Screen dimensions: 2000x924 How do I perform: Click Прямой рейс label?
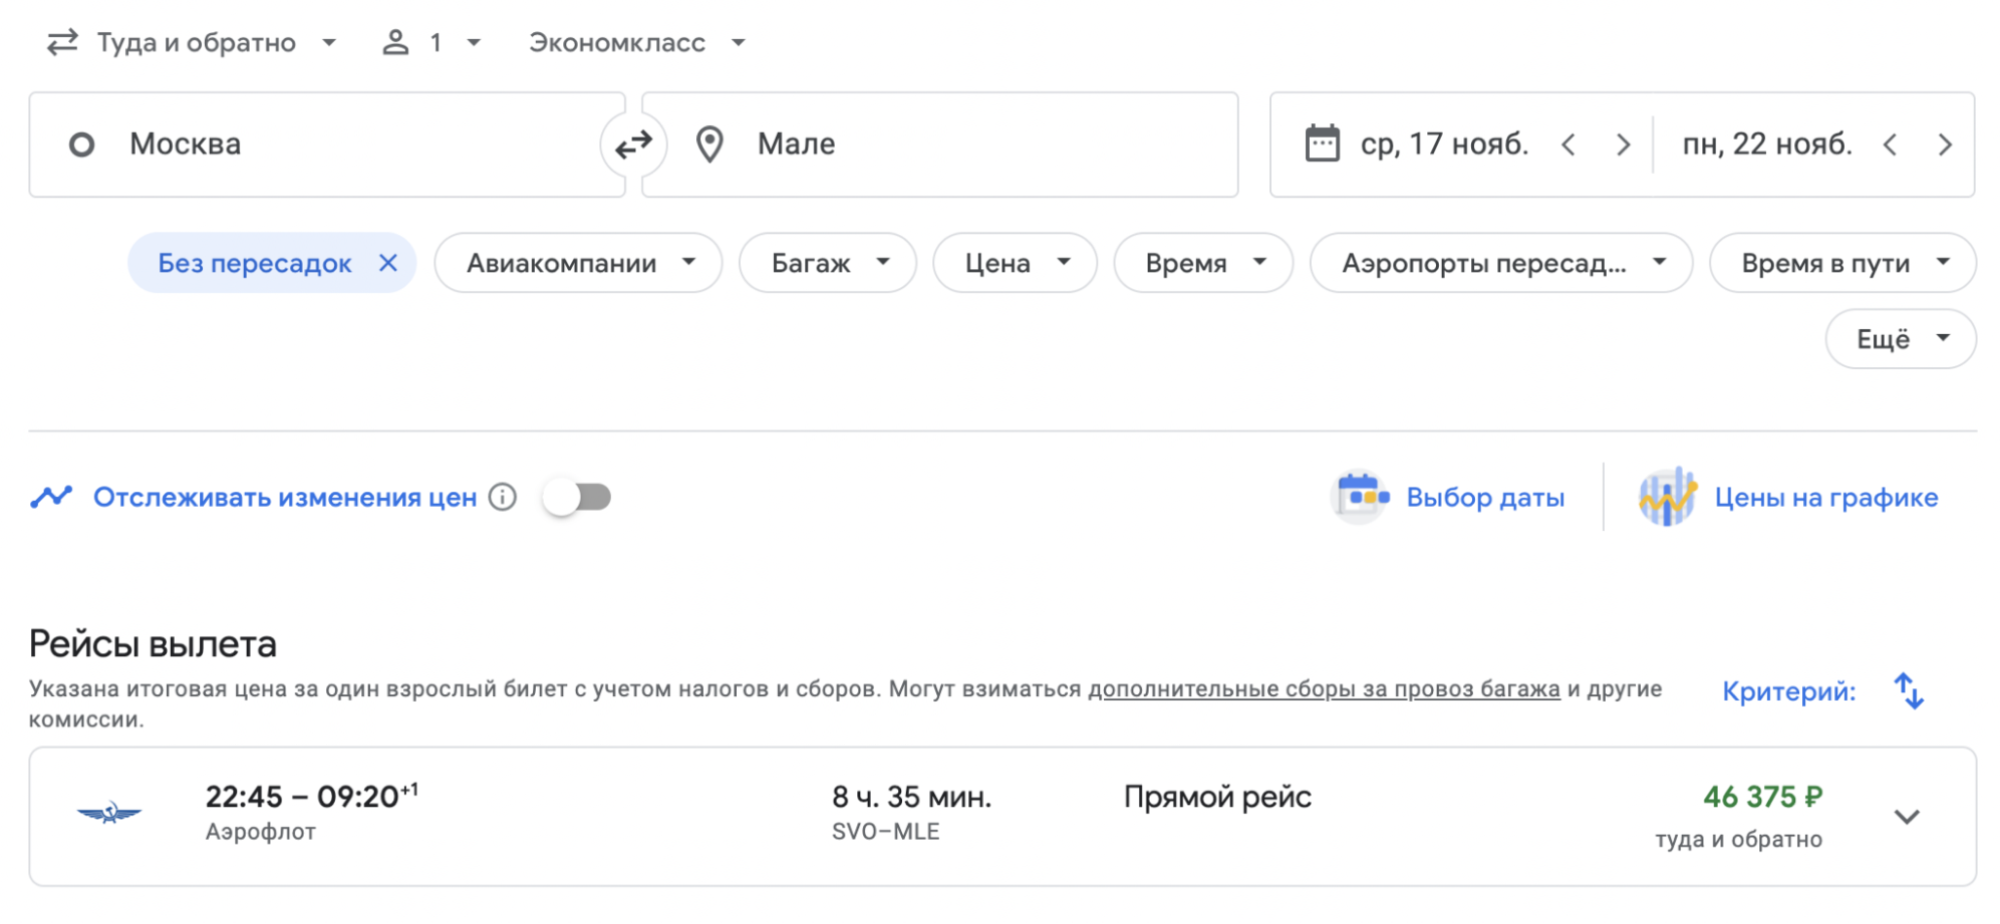[1217, 797]
